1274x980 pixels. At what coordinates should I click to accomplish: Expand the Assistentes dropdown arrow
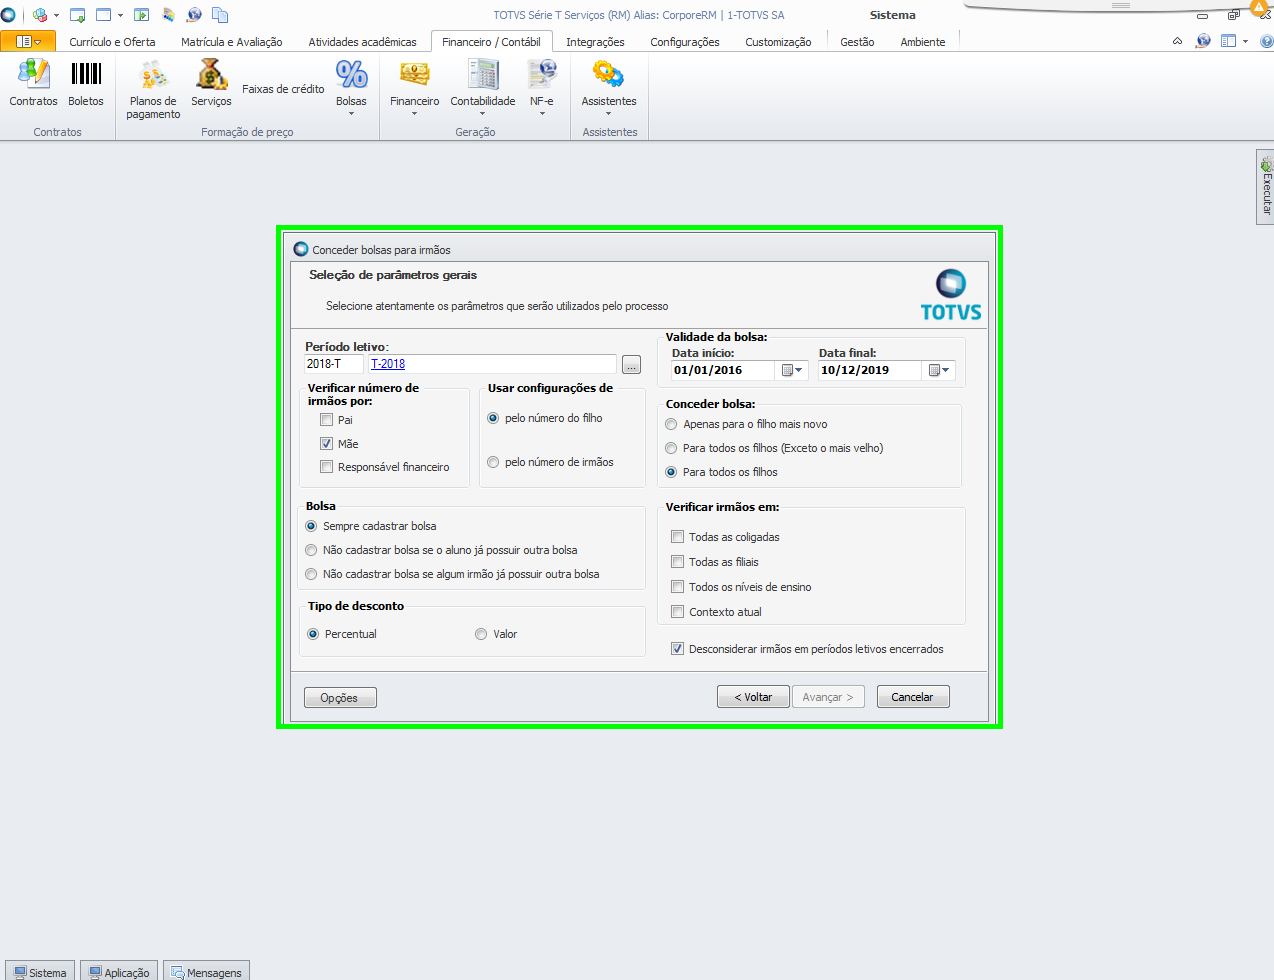tap(608, 114)
